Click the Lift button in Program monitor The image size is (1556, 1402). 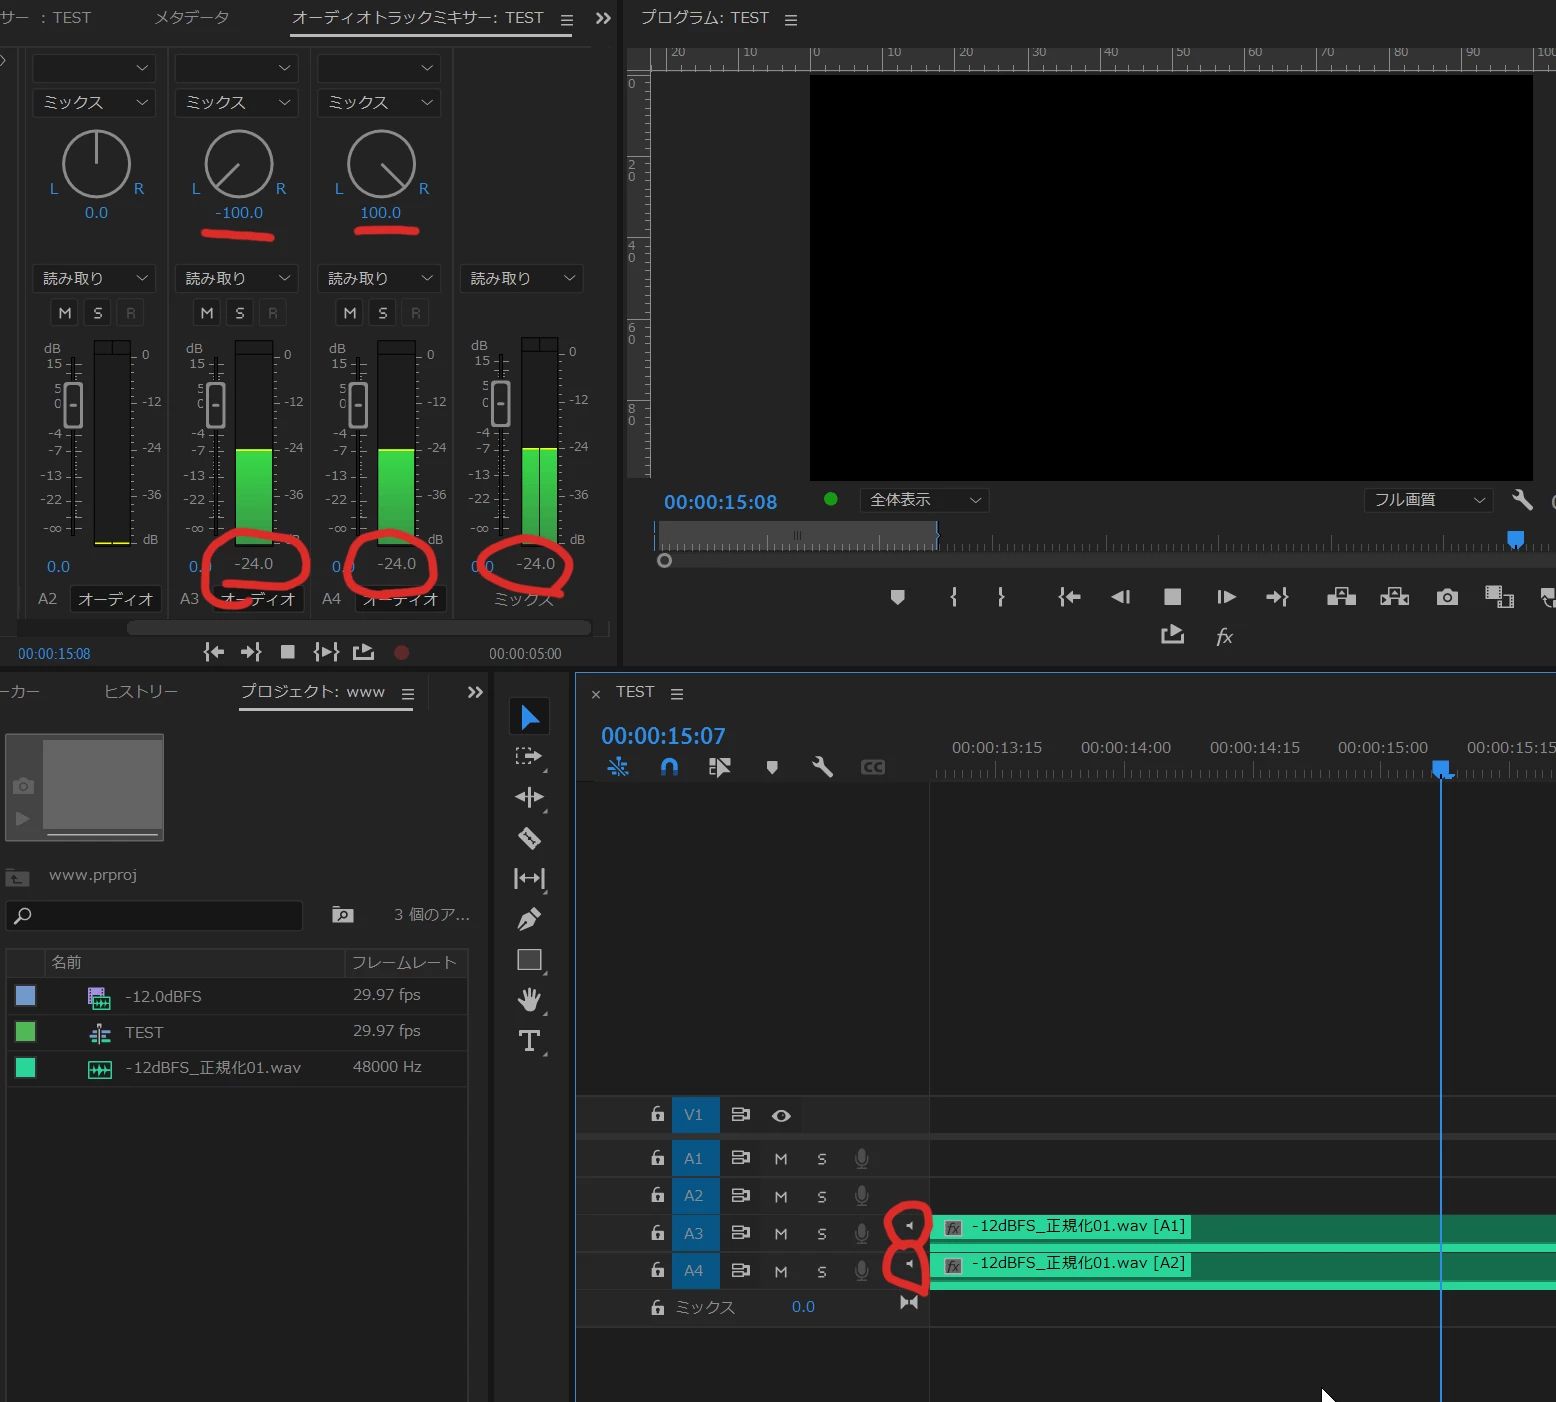click(x=1341, y=597)
